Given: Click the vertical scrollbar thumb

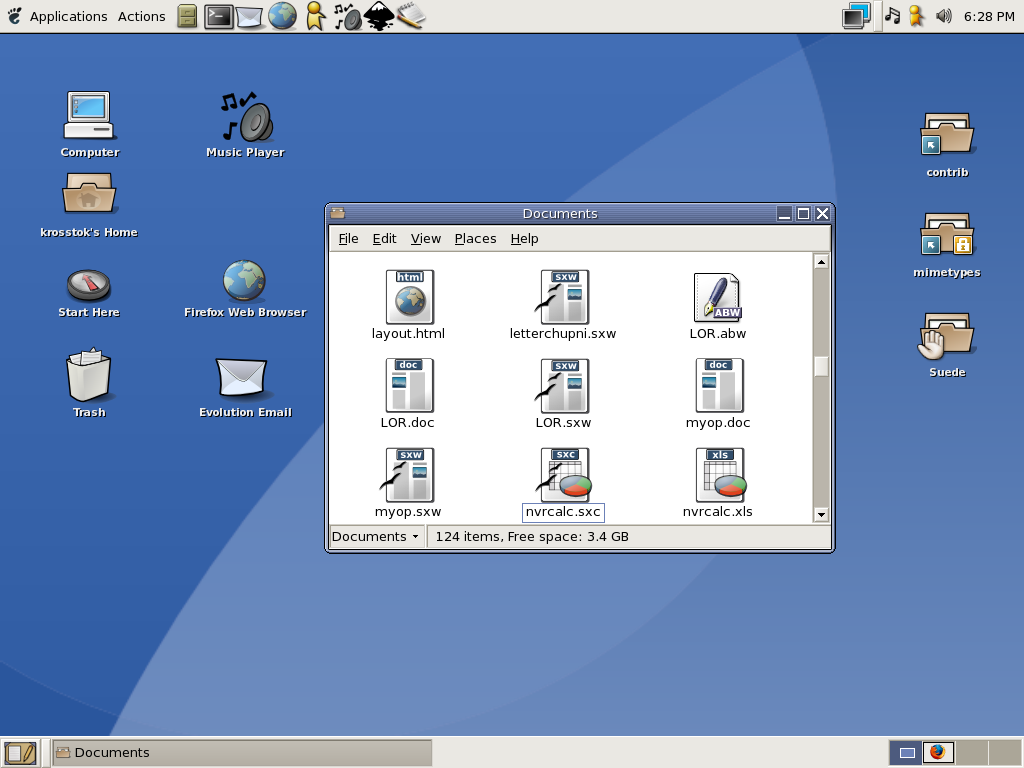Looking at the screenshot, I should pos(821,366).
